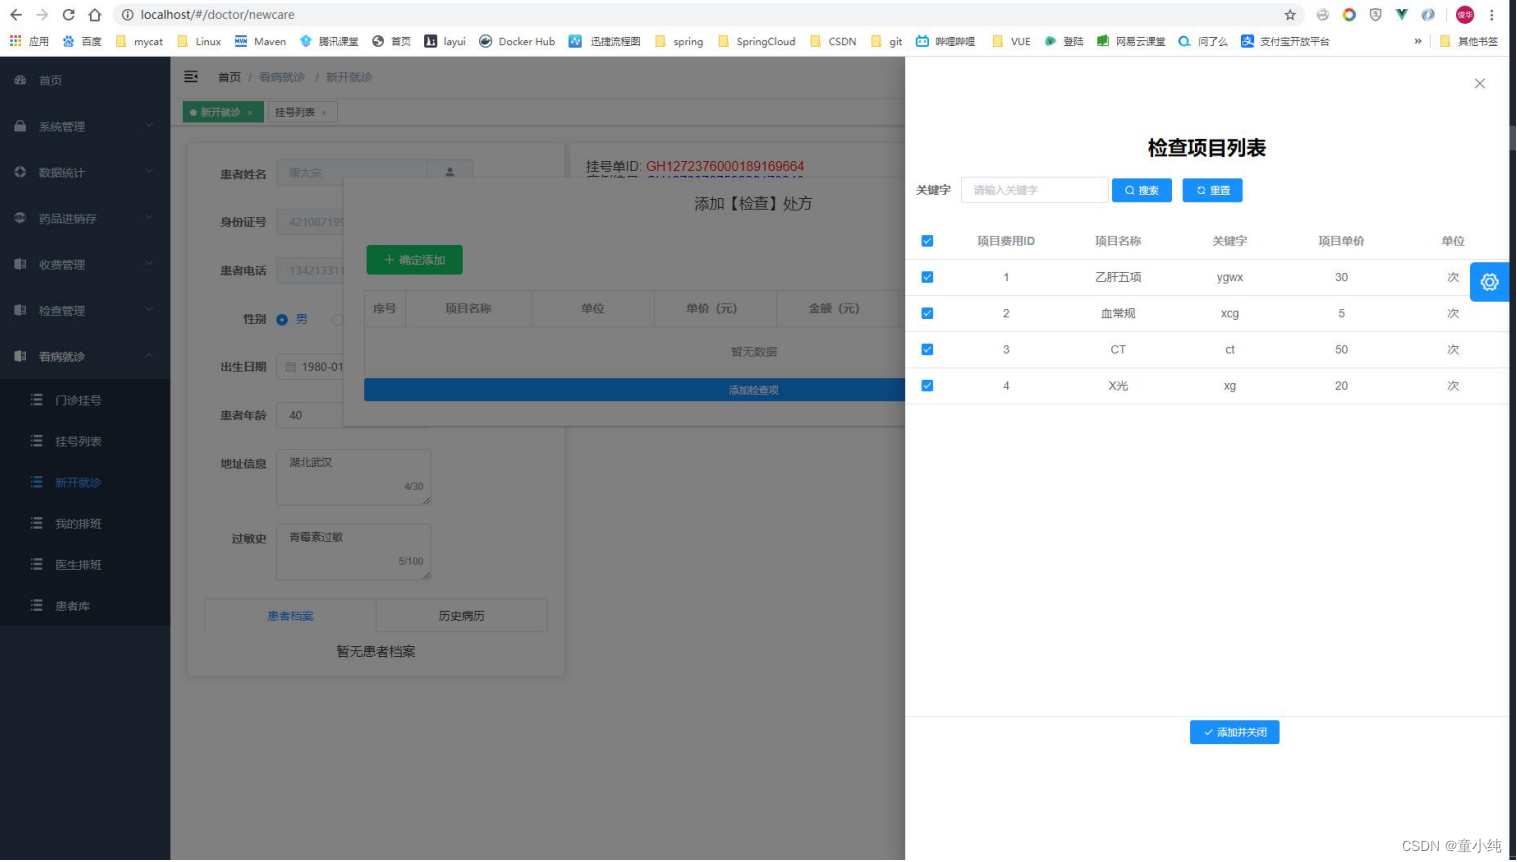The image size is (1517, 862).
Task: Open 门诊挂号 submenu item
Action: click(x=85, y=400)
